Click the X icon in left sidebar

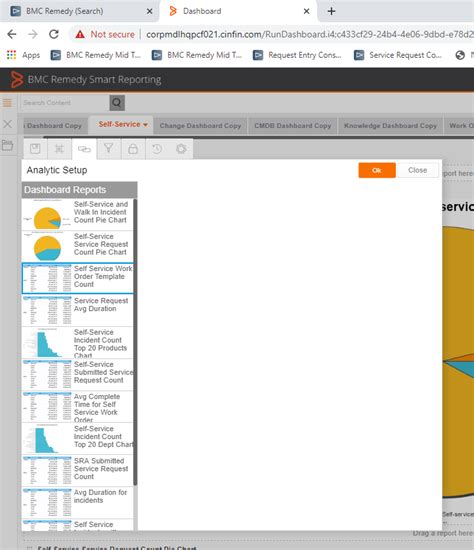click(x=7, y=124)
